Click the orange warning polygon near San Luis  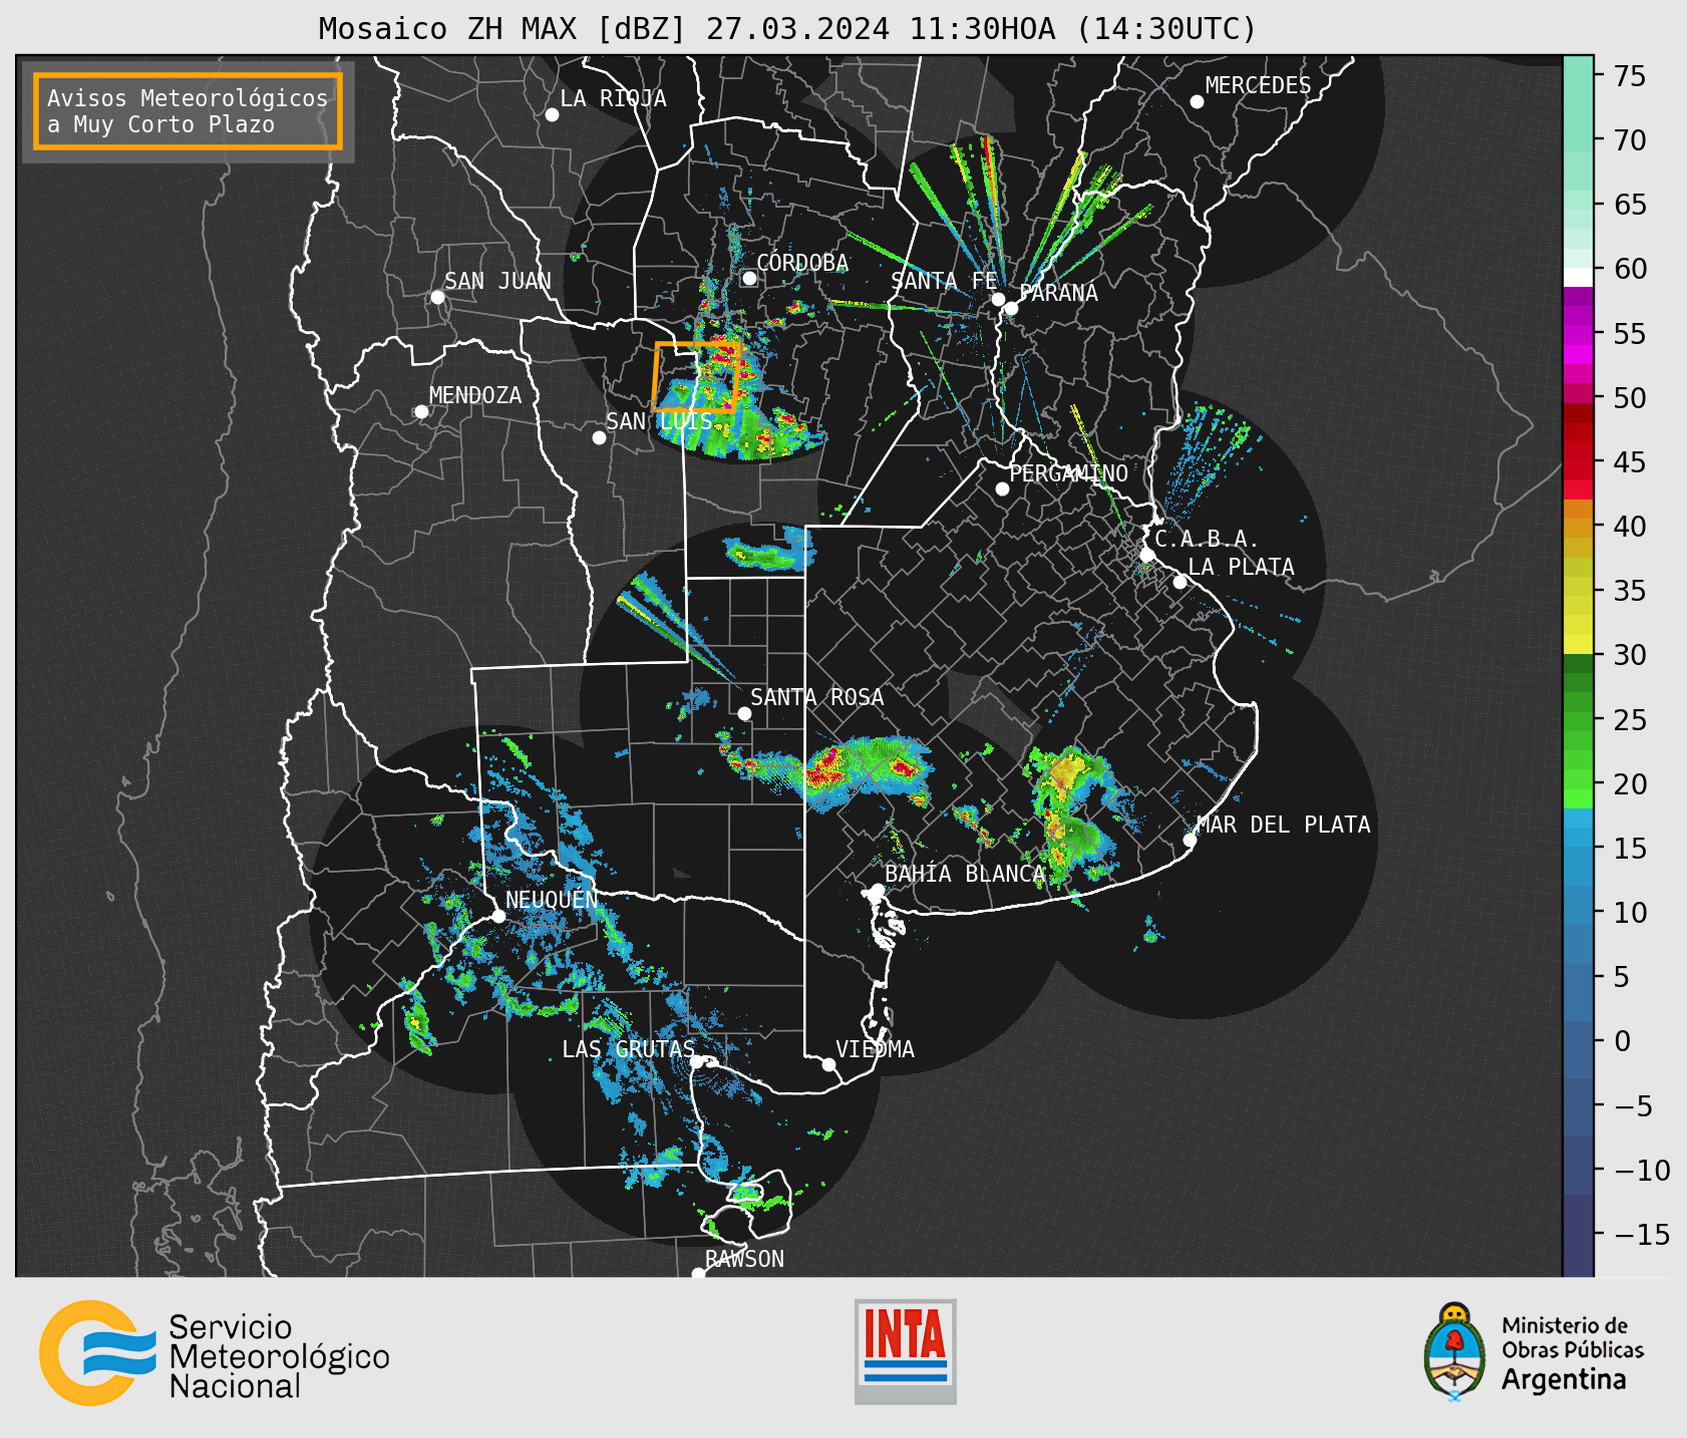[696, 377]
